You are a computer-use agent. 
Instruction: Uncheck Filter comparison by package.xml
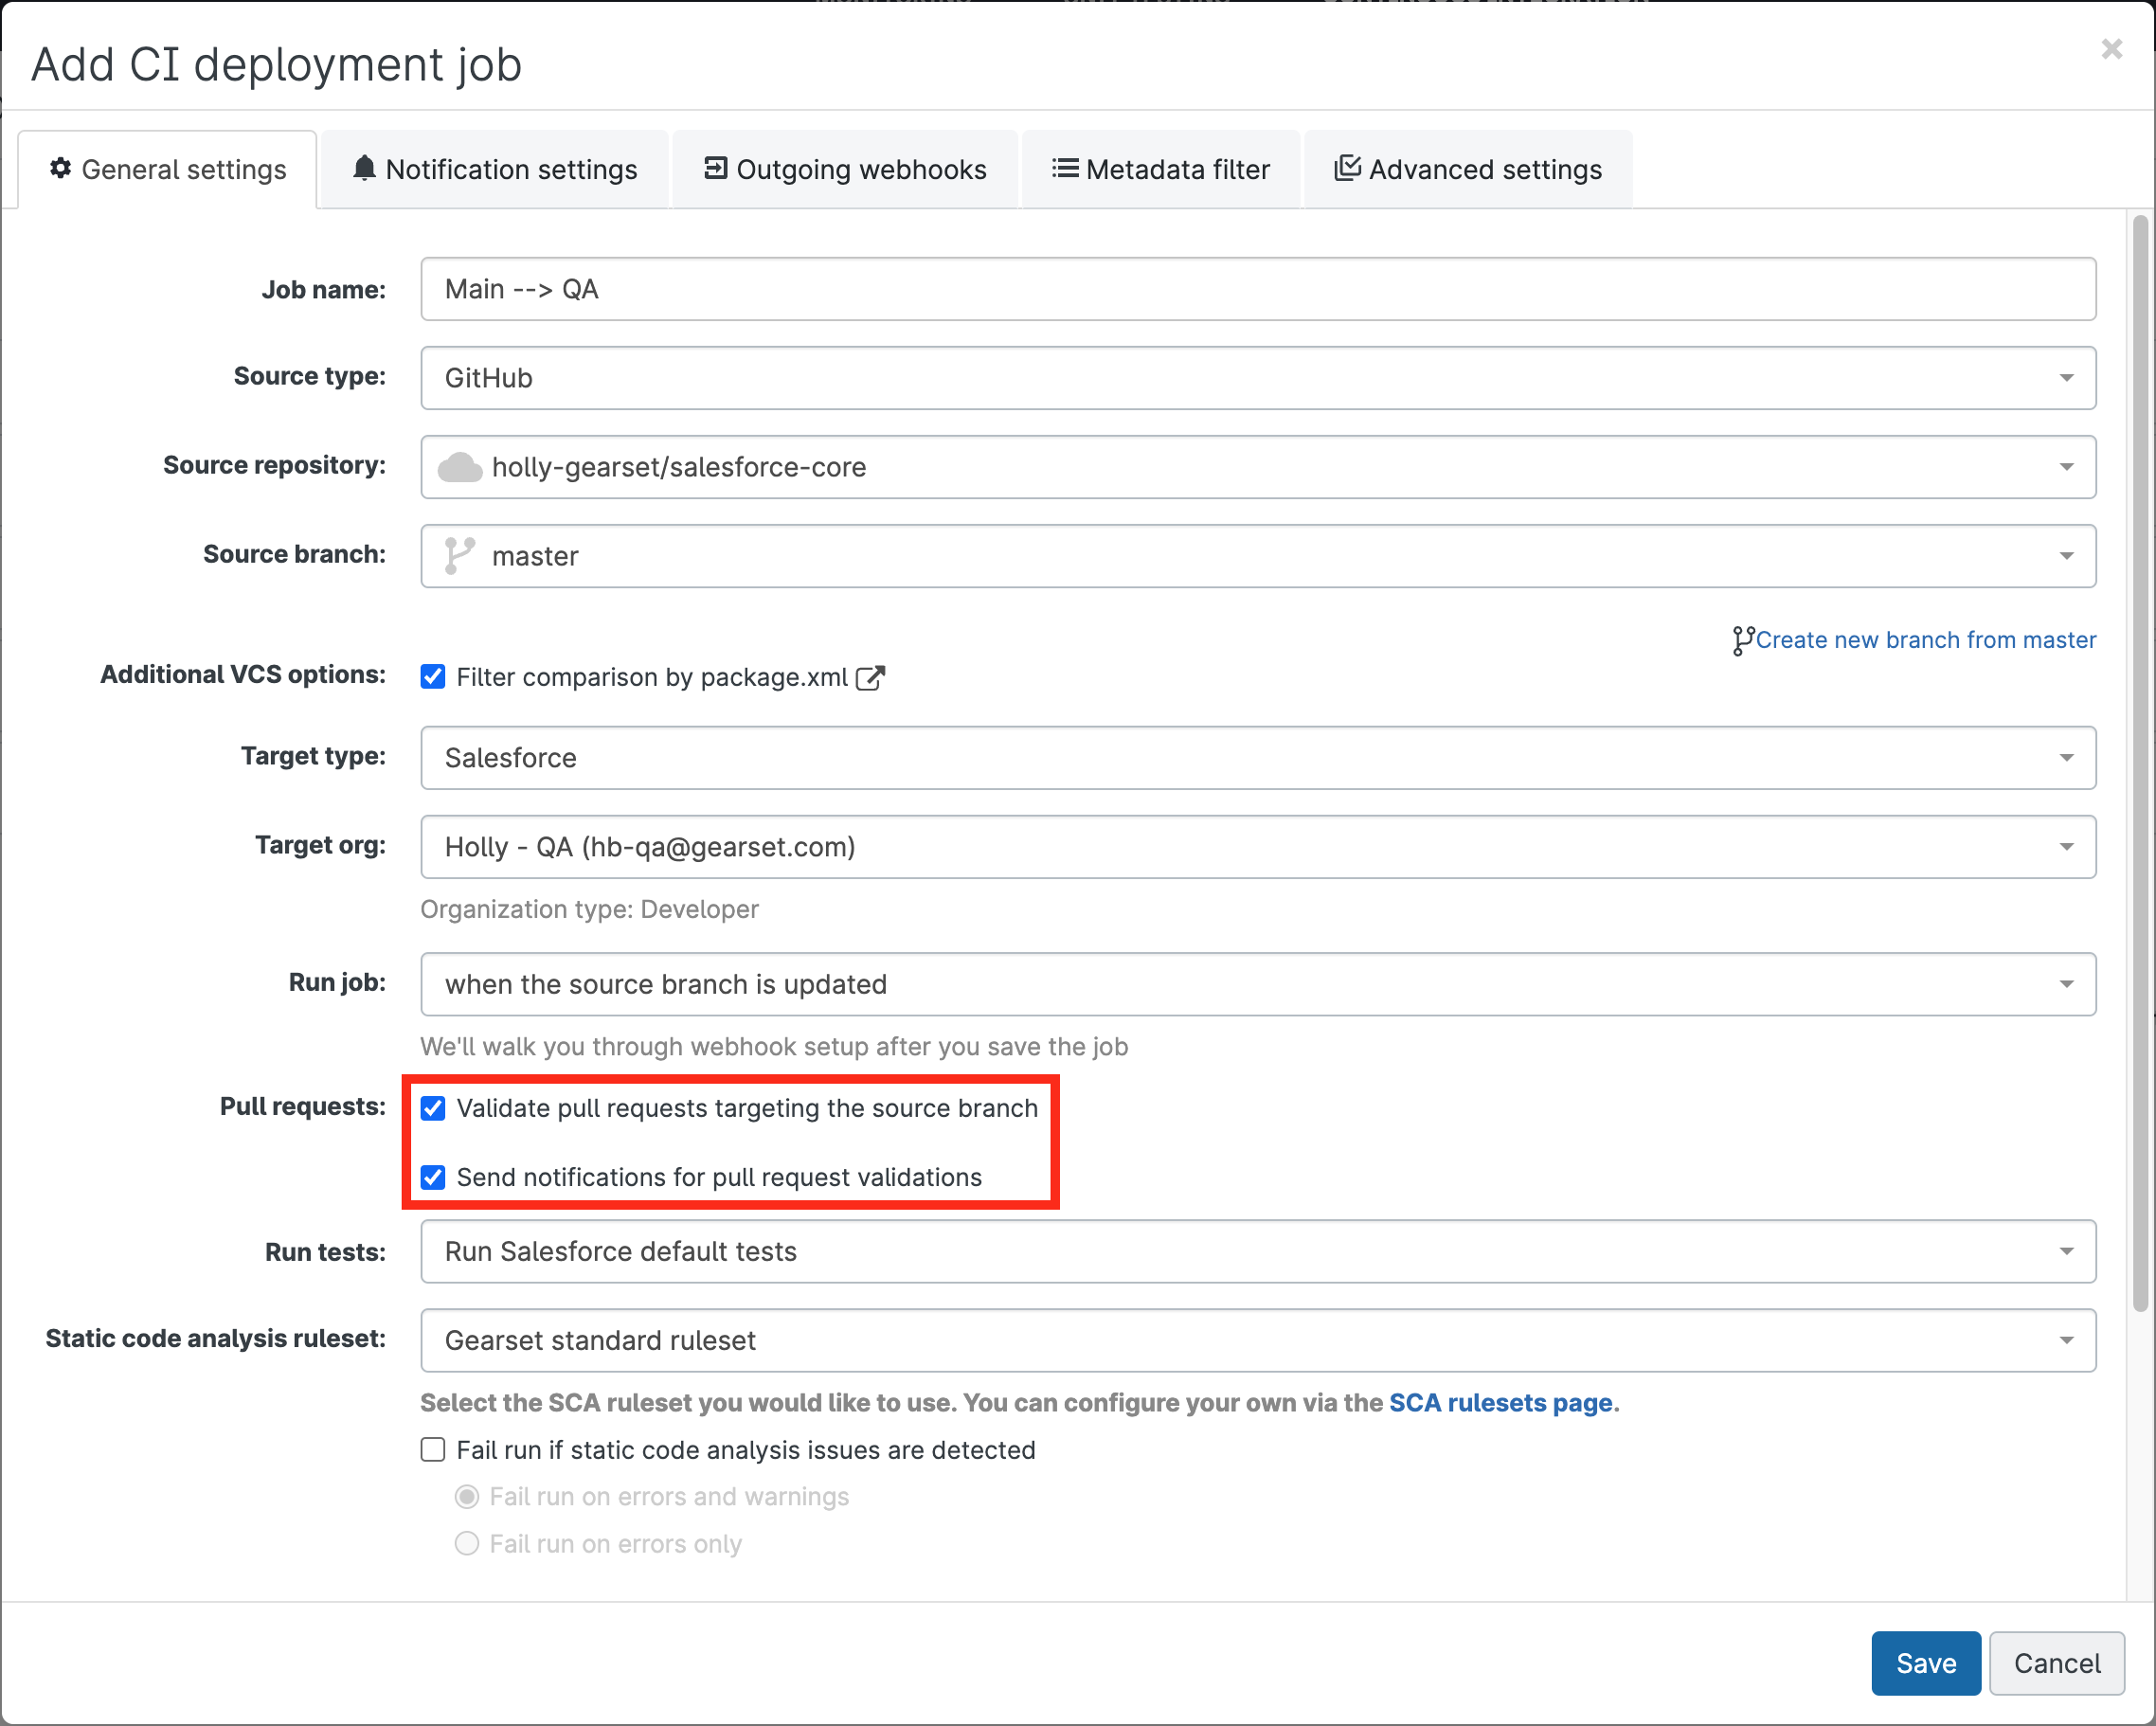(433, 677)
